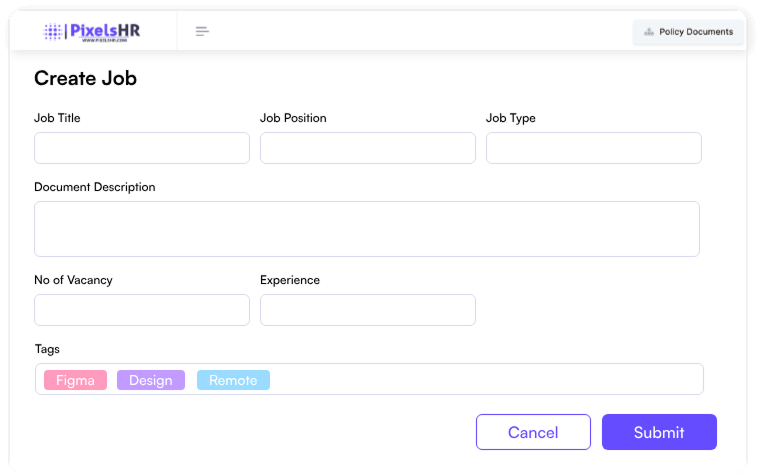Select the No of Vacancy field
The height and width of the screenshot is (473, 761).
141,310
